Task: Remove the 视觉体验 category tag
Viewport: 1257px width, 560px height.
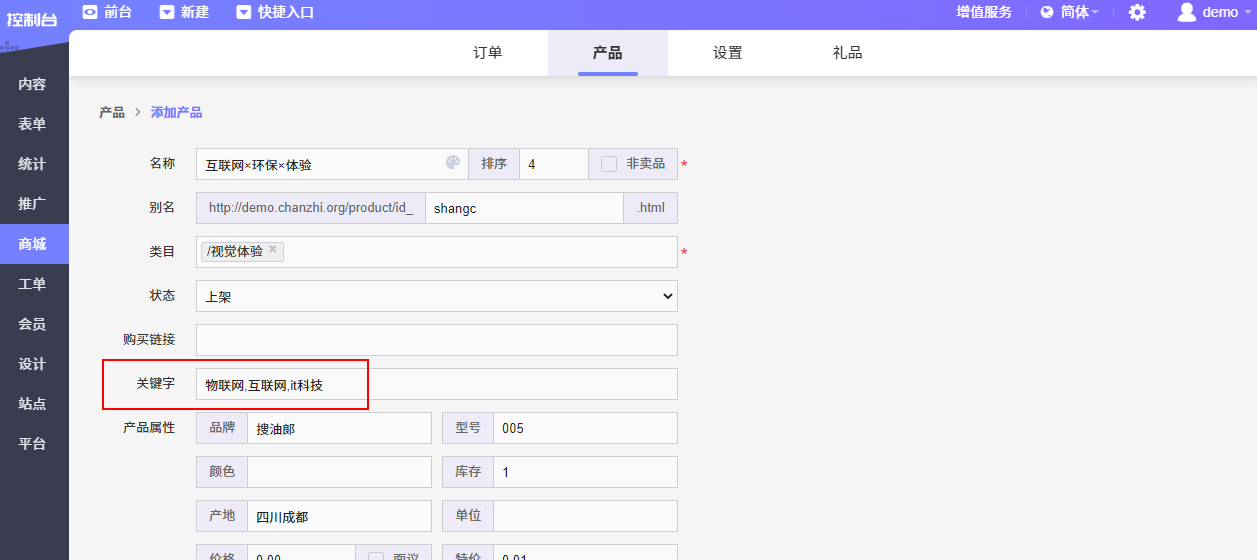Action: tap(273, 250)
